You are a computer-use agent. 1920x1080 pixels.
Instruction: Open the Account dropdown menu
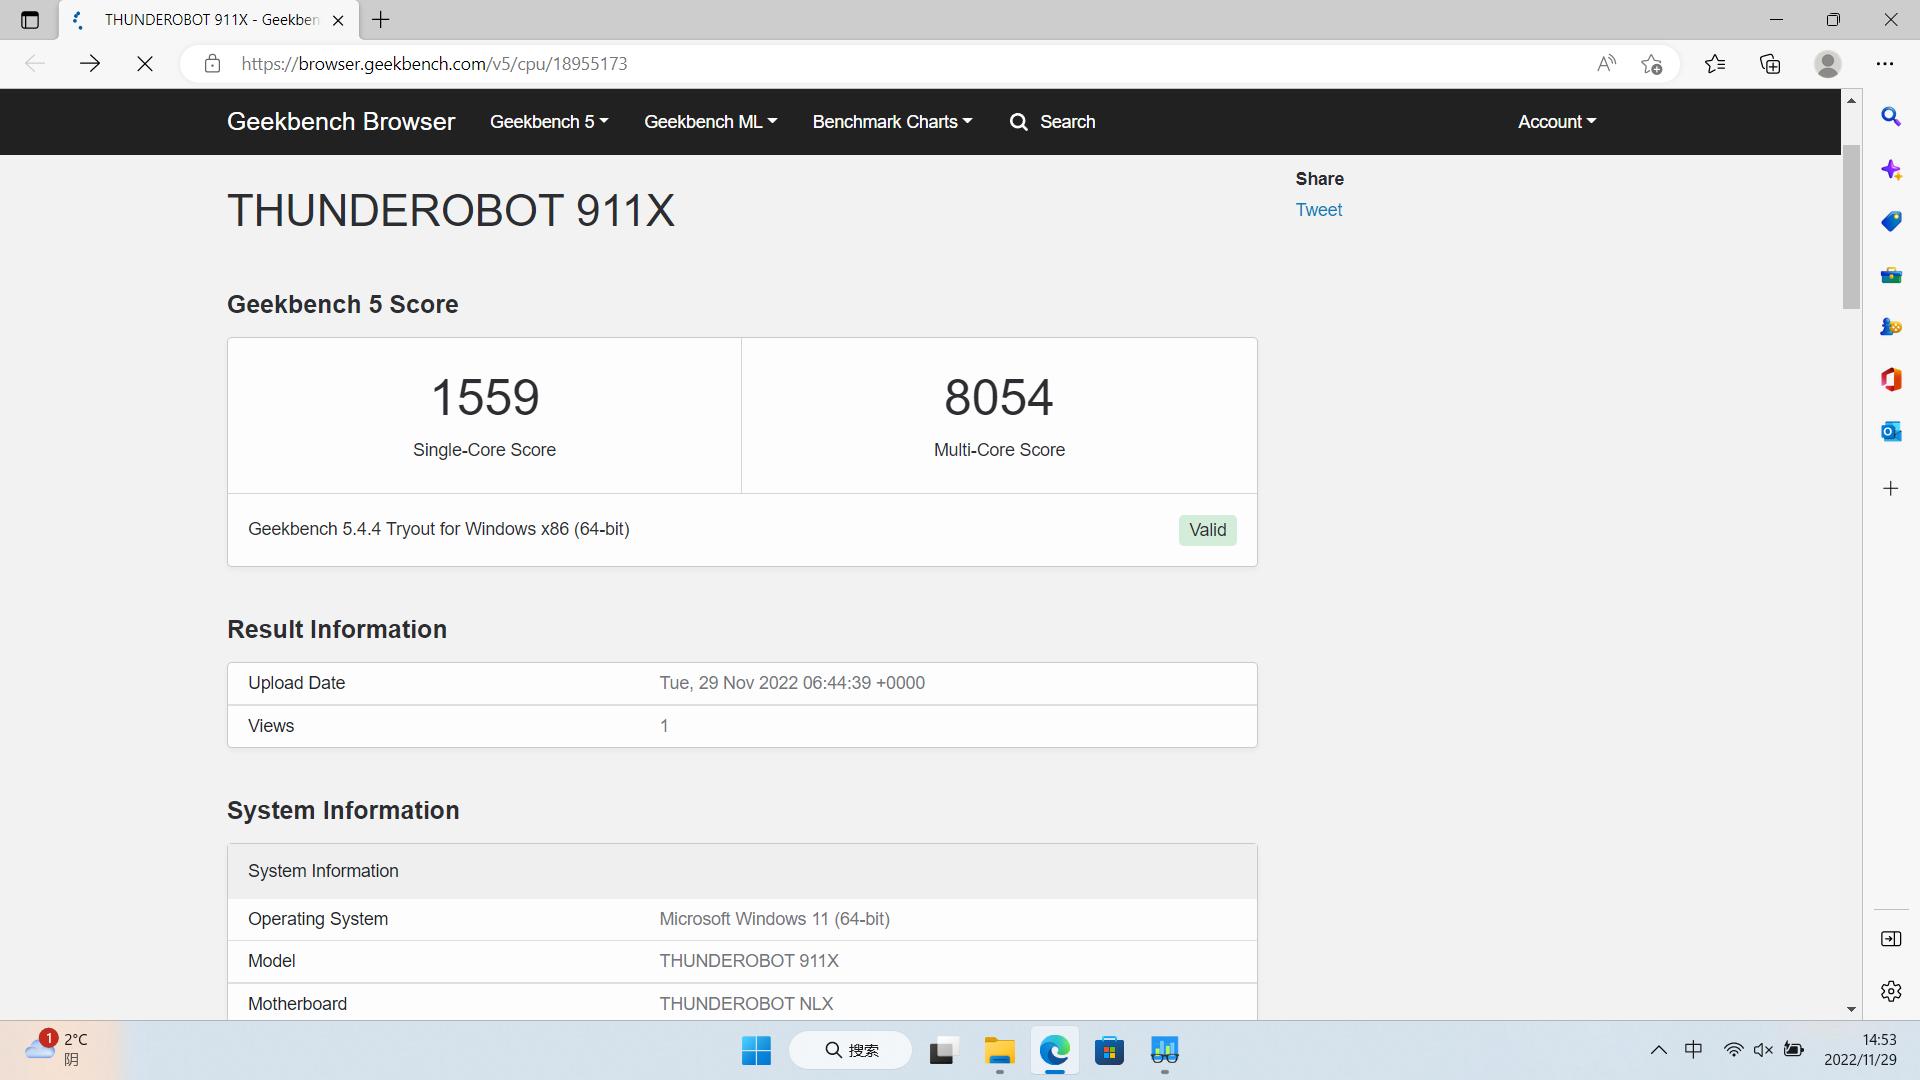1556,122
